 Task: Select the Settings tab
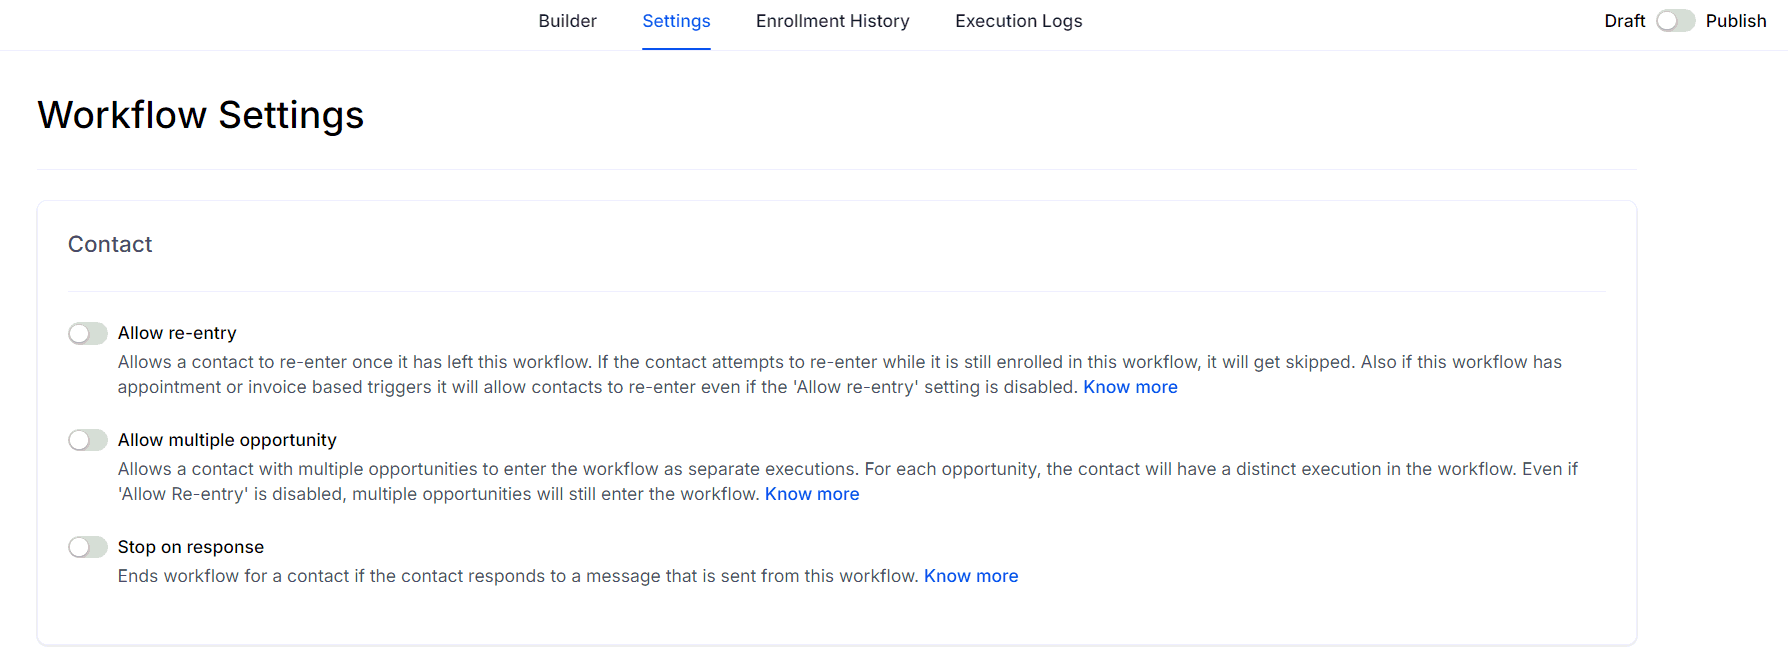(x=676, y=21)
